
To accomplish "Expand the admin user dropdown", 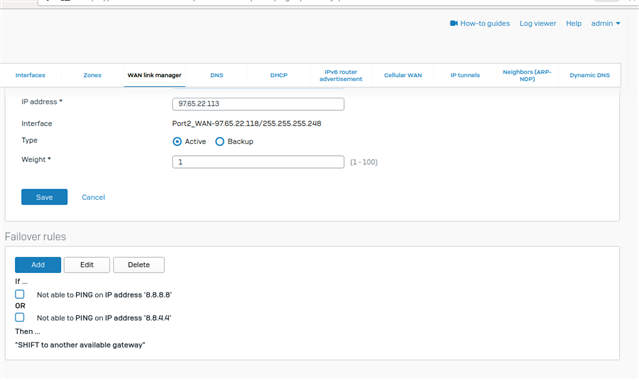I will coord(606,24).
